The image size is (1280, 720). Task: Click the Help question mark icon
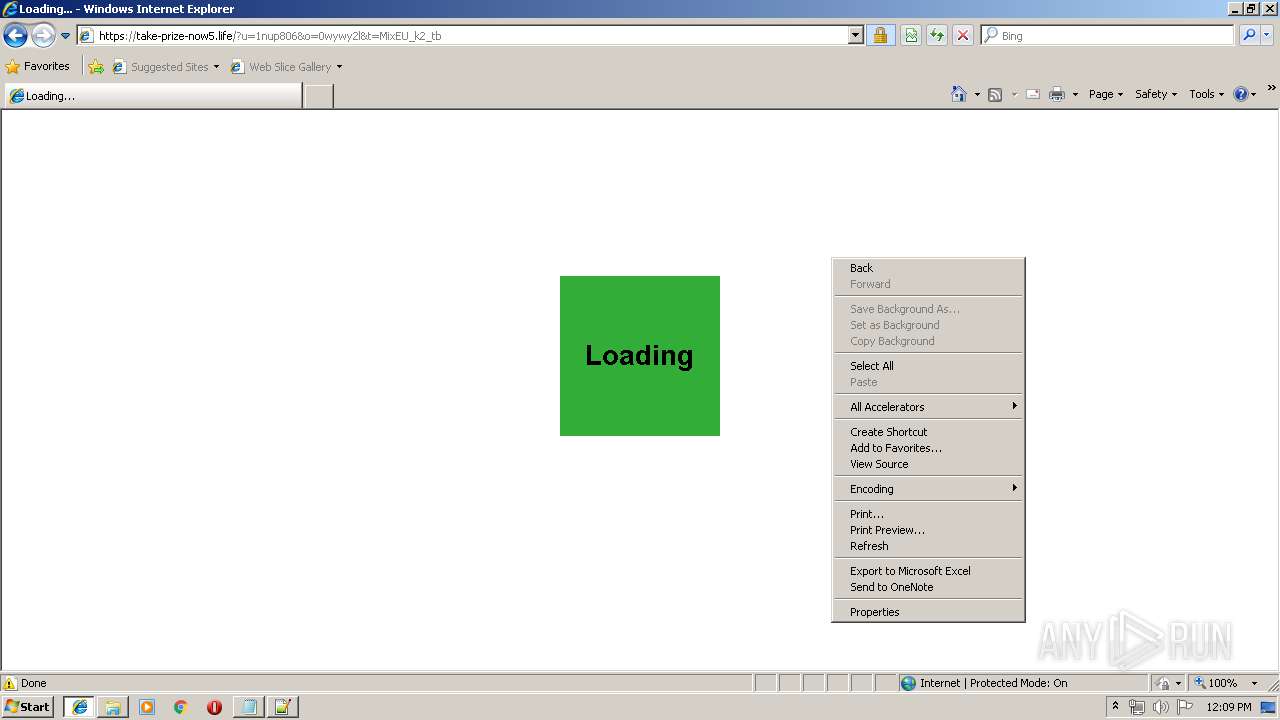[1241, 94]
